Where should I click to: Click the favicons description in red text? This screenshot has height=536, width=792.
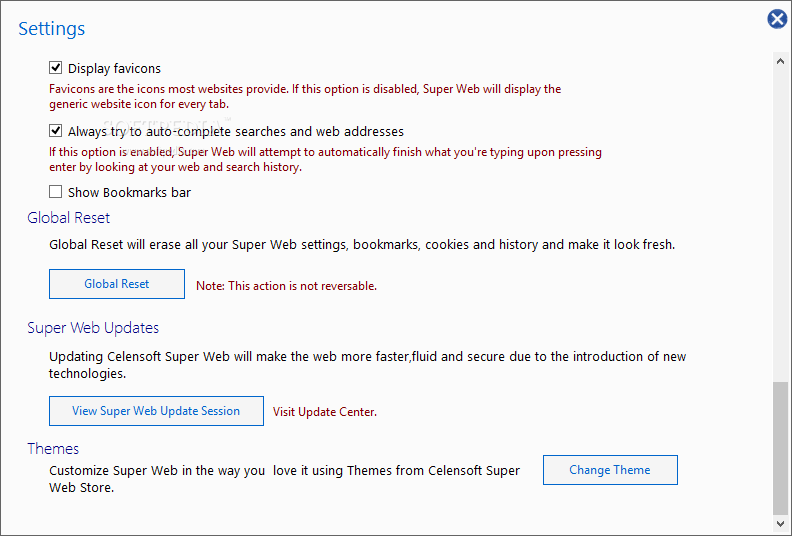pos(305,96)
